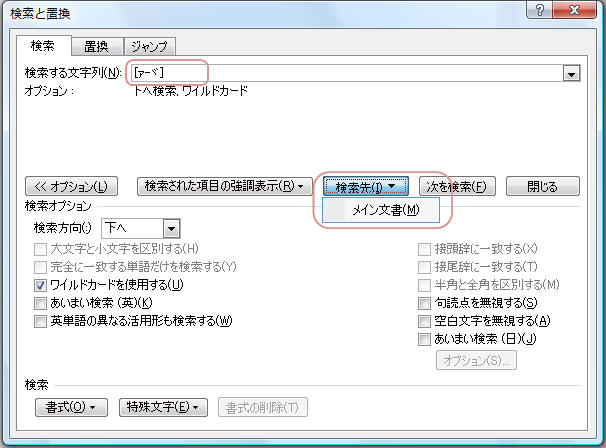Viewport: 606px width, 448px height.
Task: Expand the search string history dropdown arrow
Action: 571,73
